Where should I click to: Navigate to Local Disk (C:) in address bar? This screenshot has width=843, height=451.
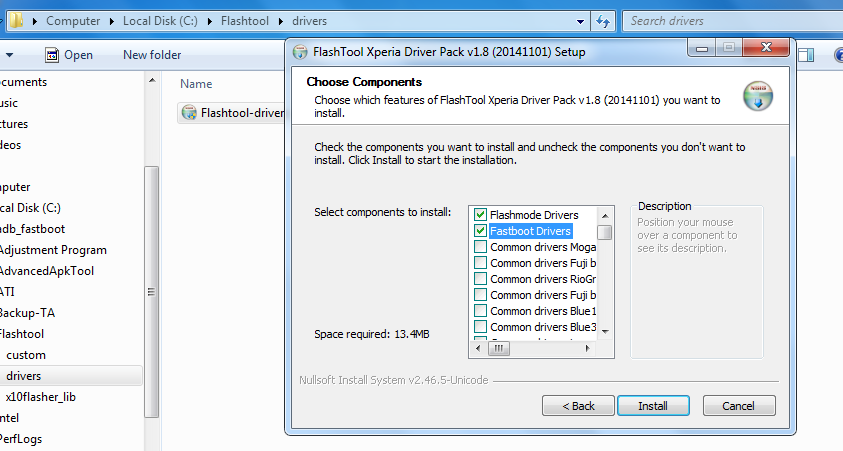point(160,21)
